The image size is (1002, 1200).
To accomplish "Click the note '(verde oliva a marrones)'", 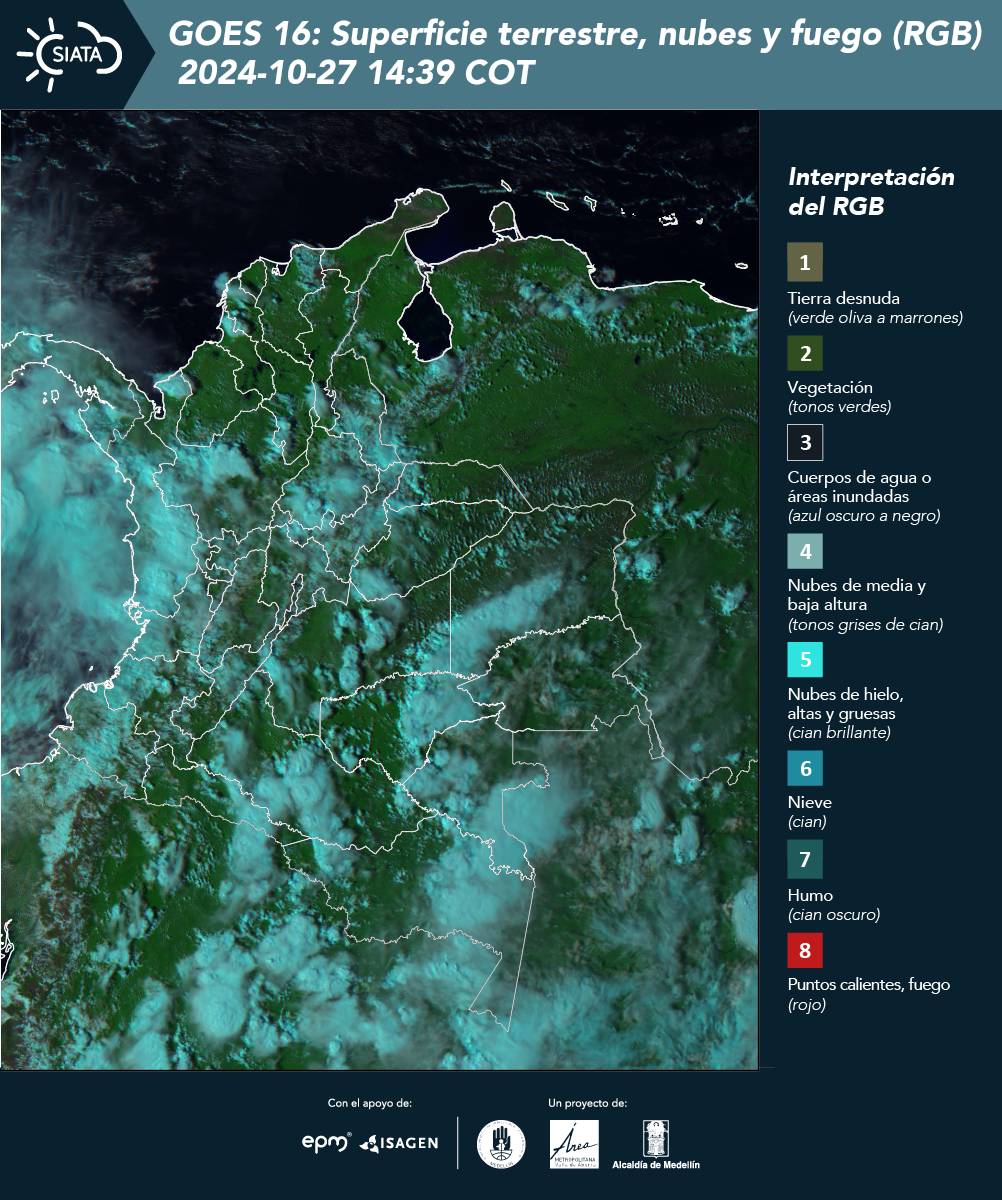I will [x=875, y=318].
